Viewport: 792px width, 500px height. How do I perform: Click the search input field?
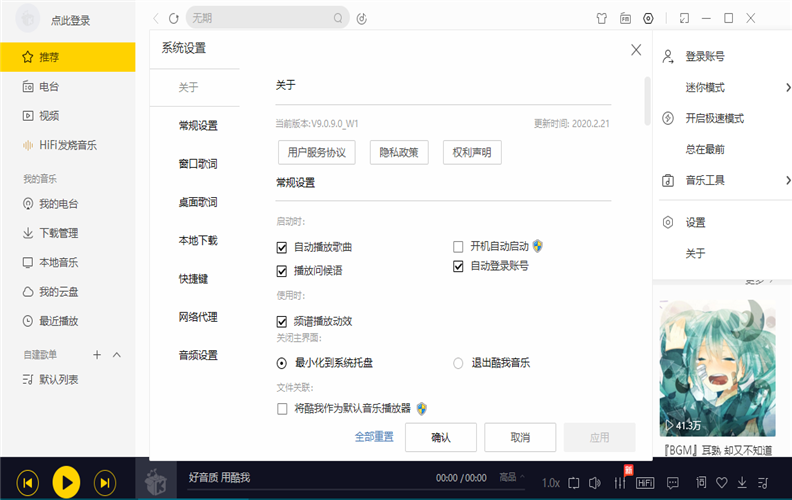click(260, 18)
